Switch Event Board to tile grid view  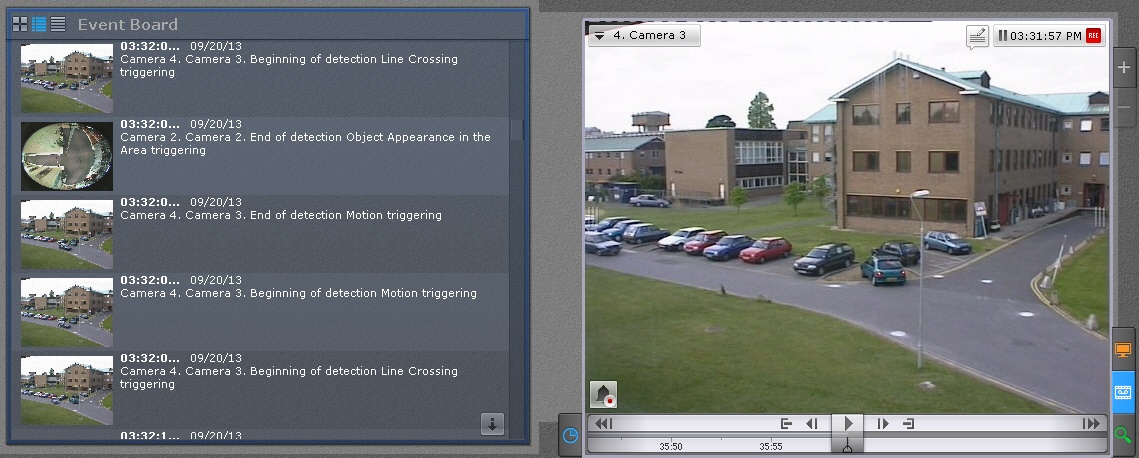pos(20,24)
